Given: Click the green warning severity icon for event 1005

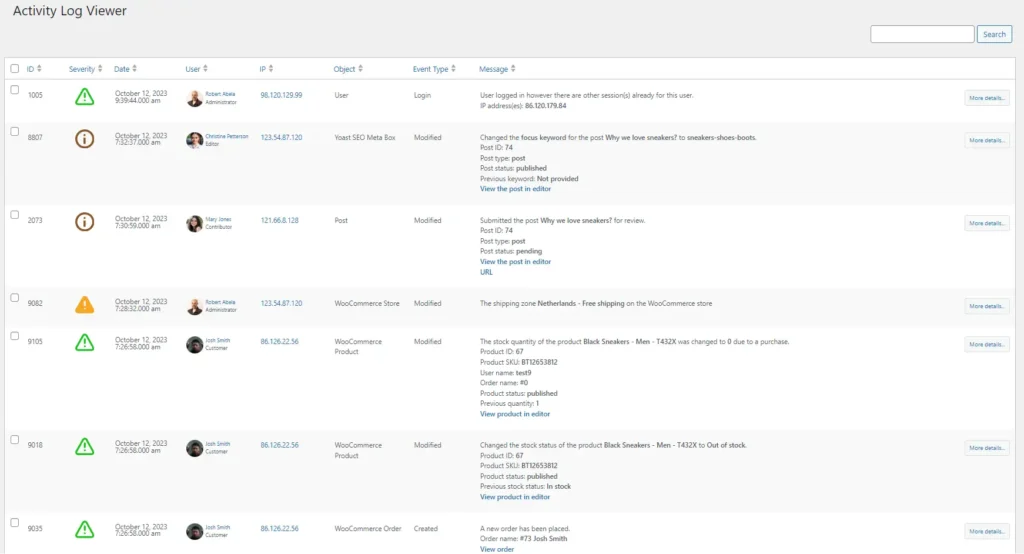Looking at the screenshot, I should pyautogui.click(x=85, y=97).
